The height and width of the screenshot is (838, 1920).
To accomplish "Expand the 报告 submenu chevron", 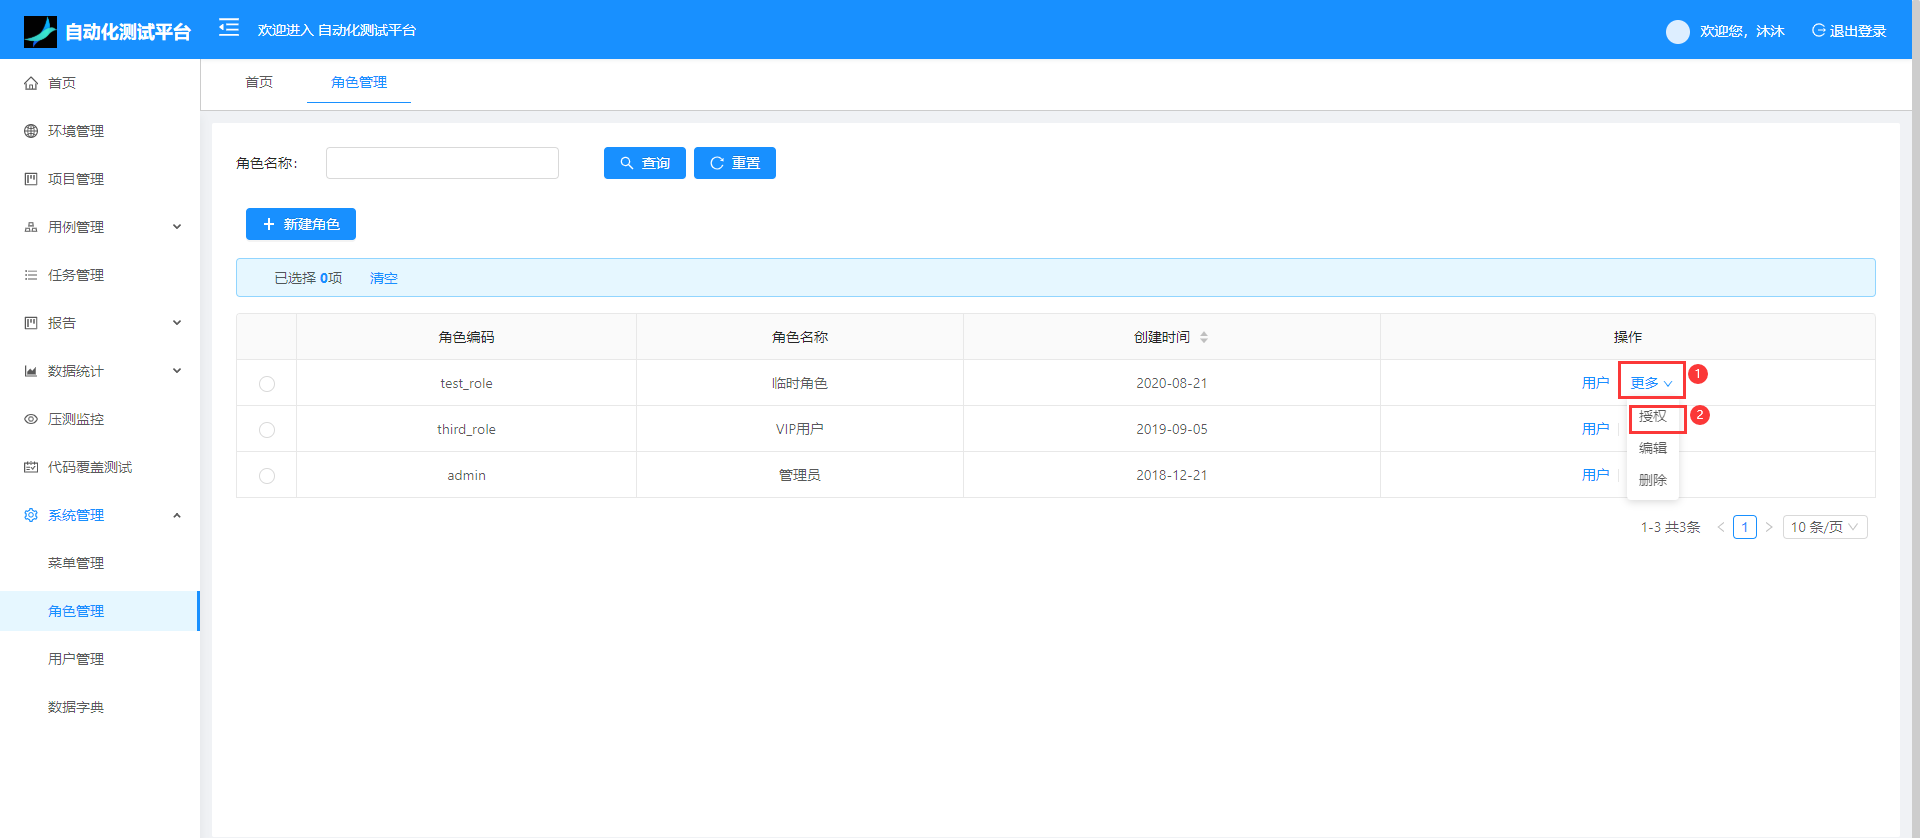I will (177, 323).
